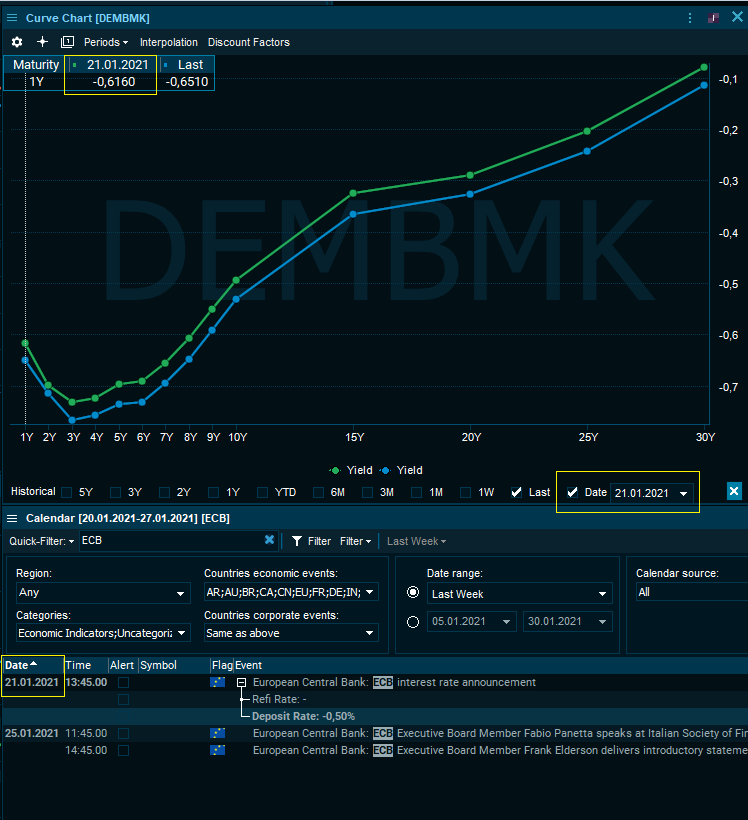Image resolution: width=748 pixels, height=820 pixels.
Task: Open the Historical Date dropdown
Action: click(x=684, y=493)
